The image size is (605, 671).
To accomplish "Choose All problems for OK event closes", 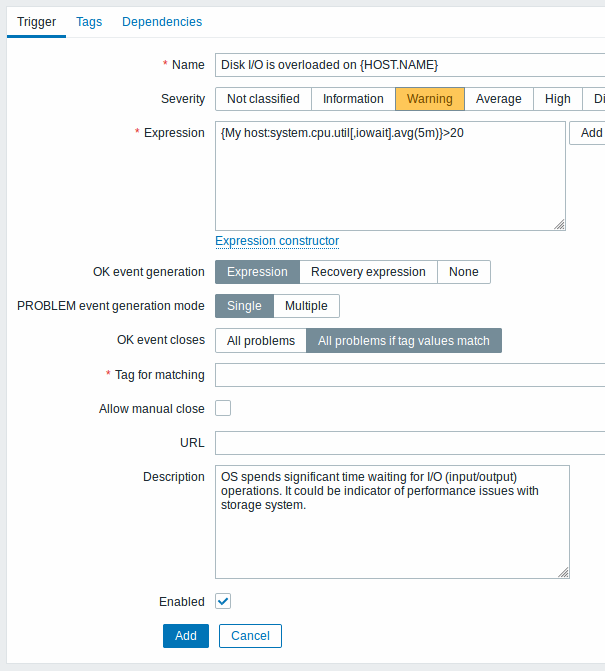I will click(261, 341).
